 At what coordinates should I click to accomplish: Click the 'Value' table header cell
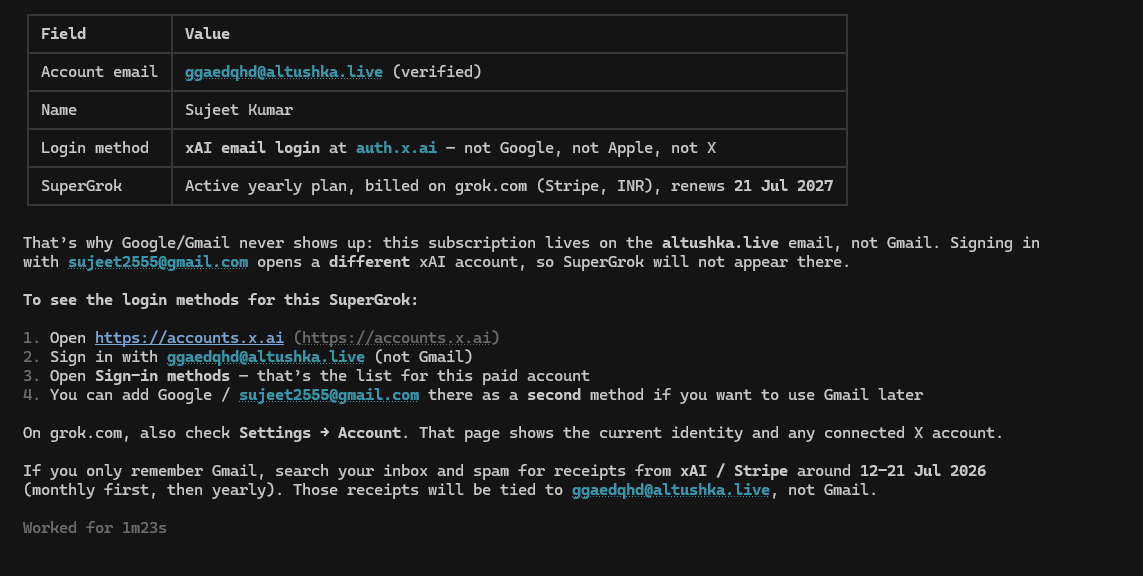(510, 34)
